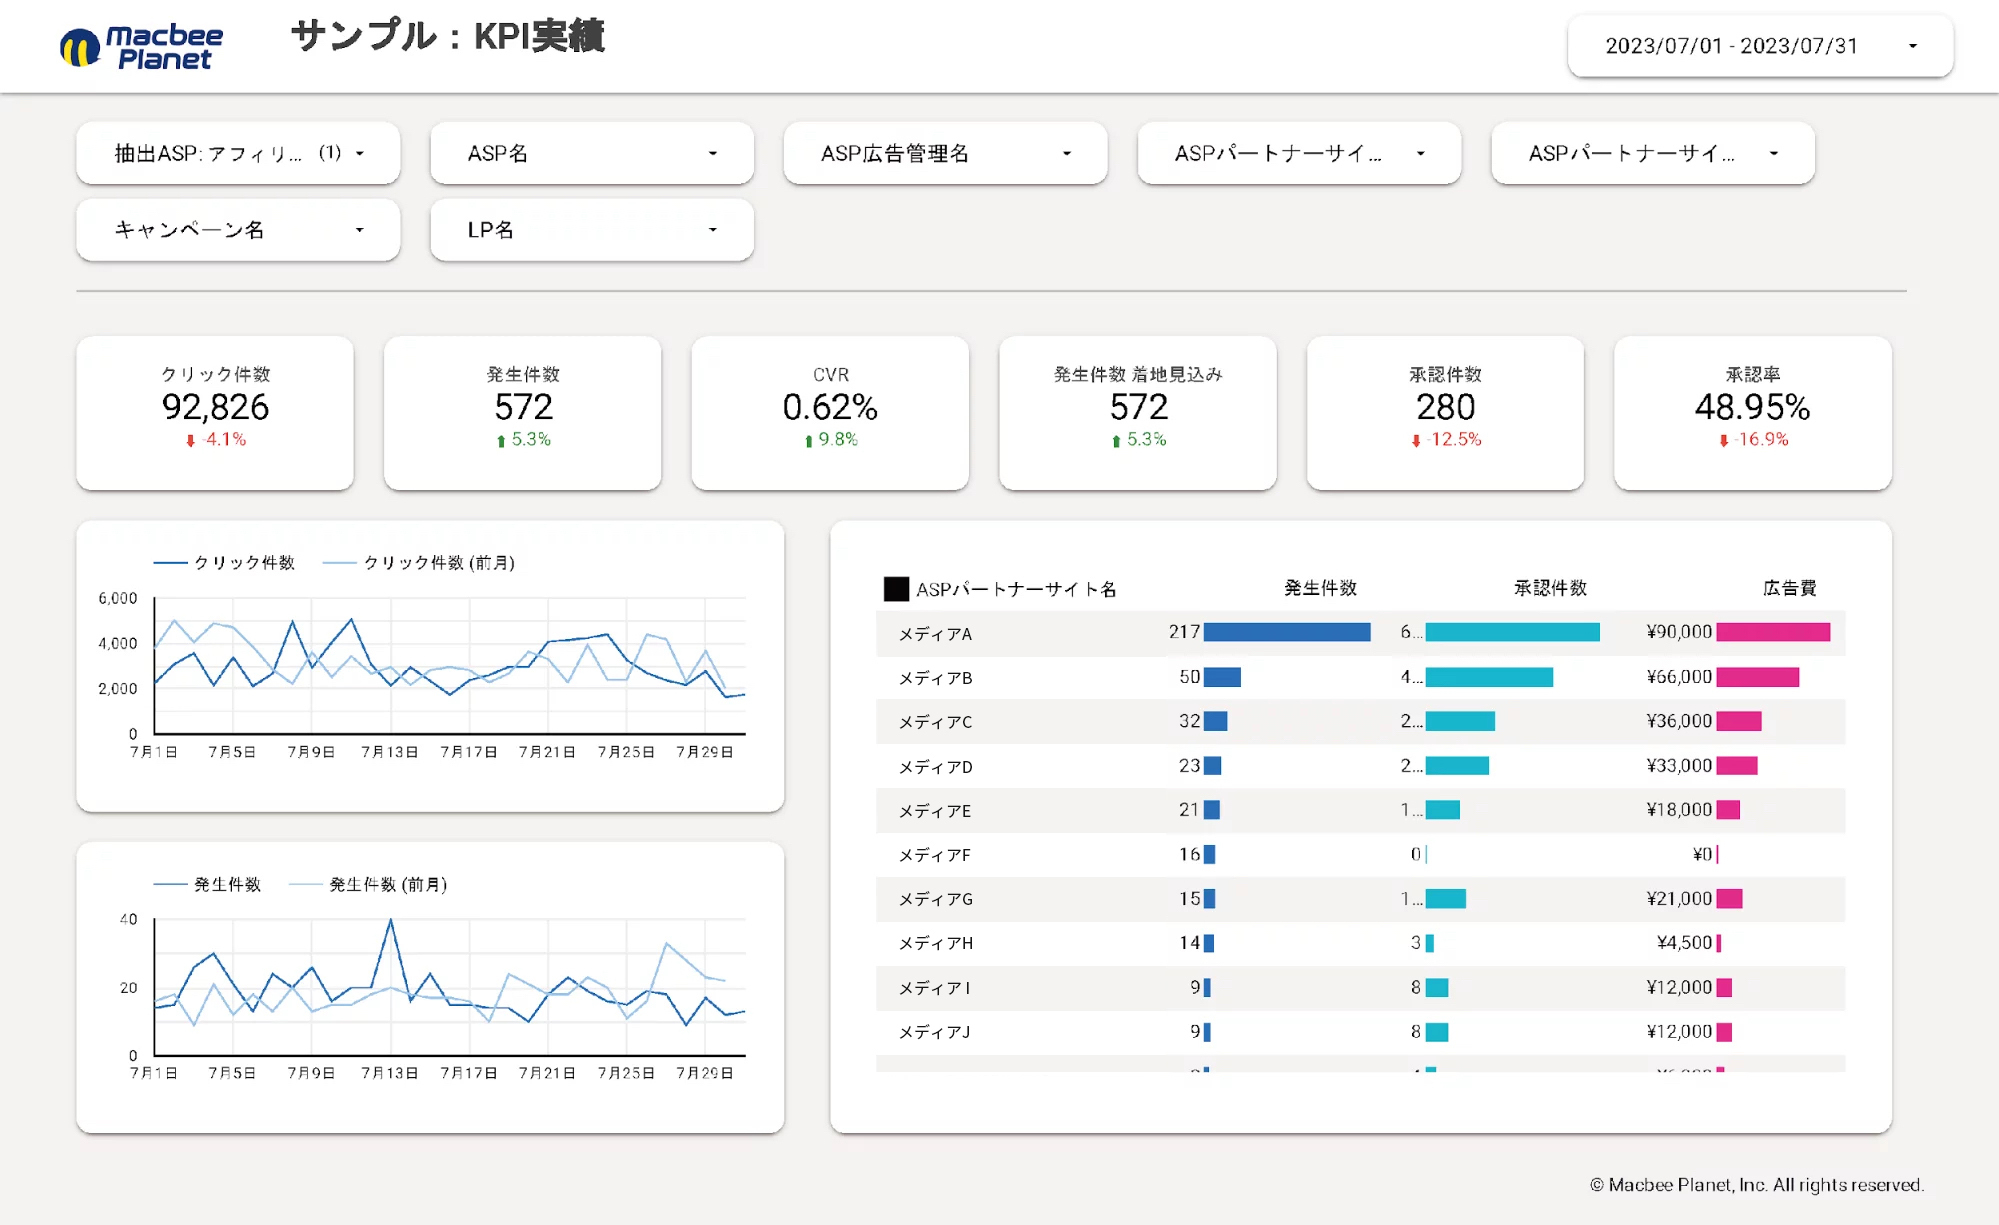Click the red down arrow beside -12.5%
Image resolution: width=1999 pixels, height=1225 pixels.
tap(1416, 441)
